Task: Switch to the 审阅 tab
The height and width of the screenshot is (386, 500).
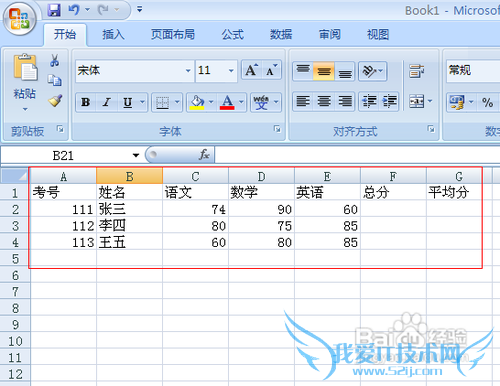Action: pyautogui.click(x=330, y=34)
